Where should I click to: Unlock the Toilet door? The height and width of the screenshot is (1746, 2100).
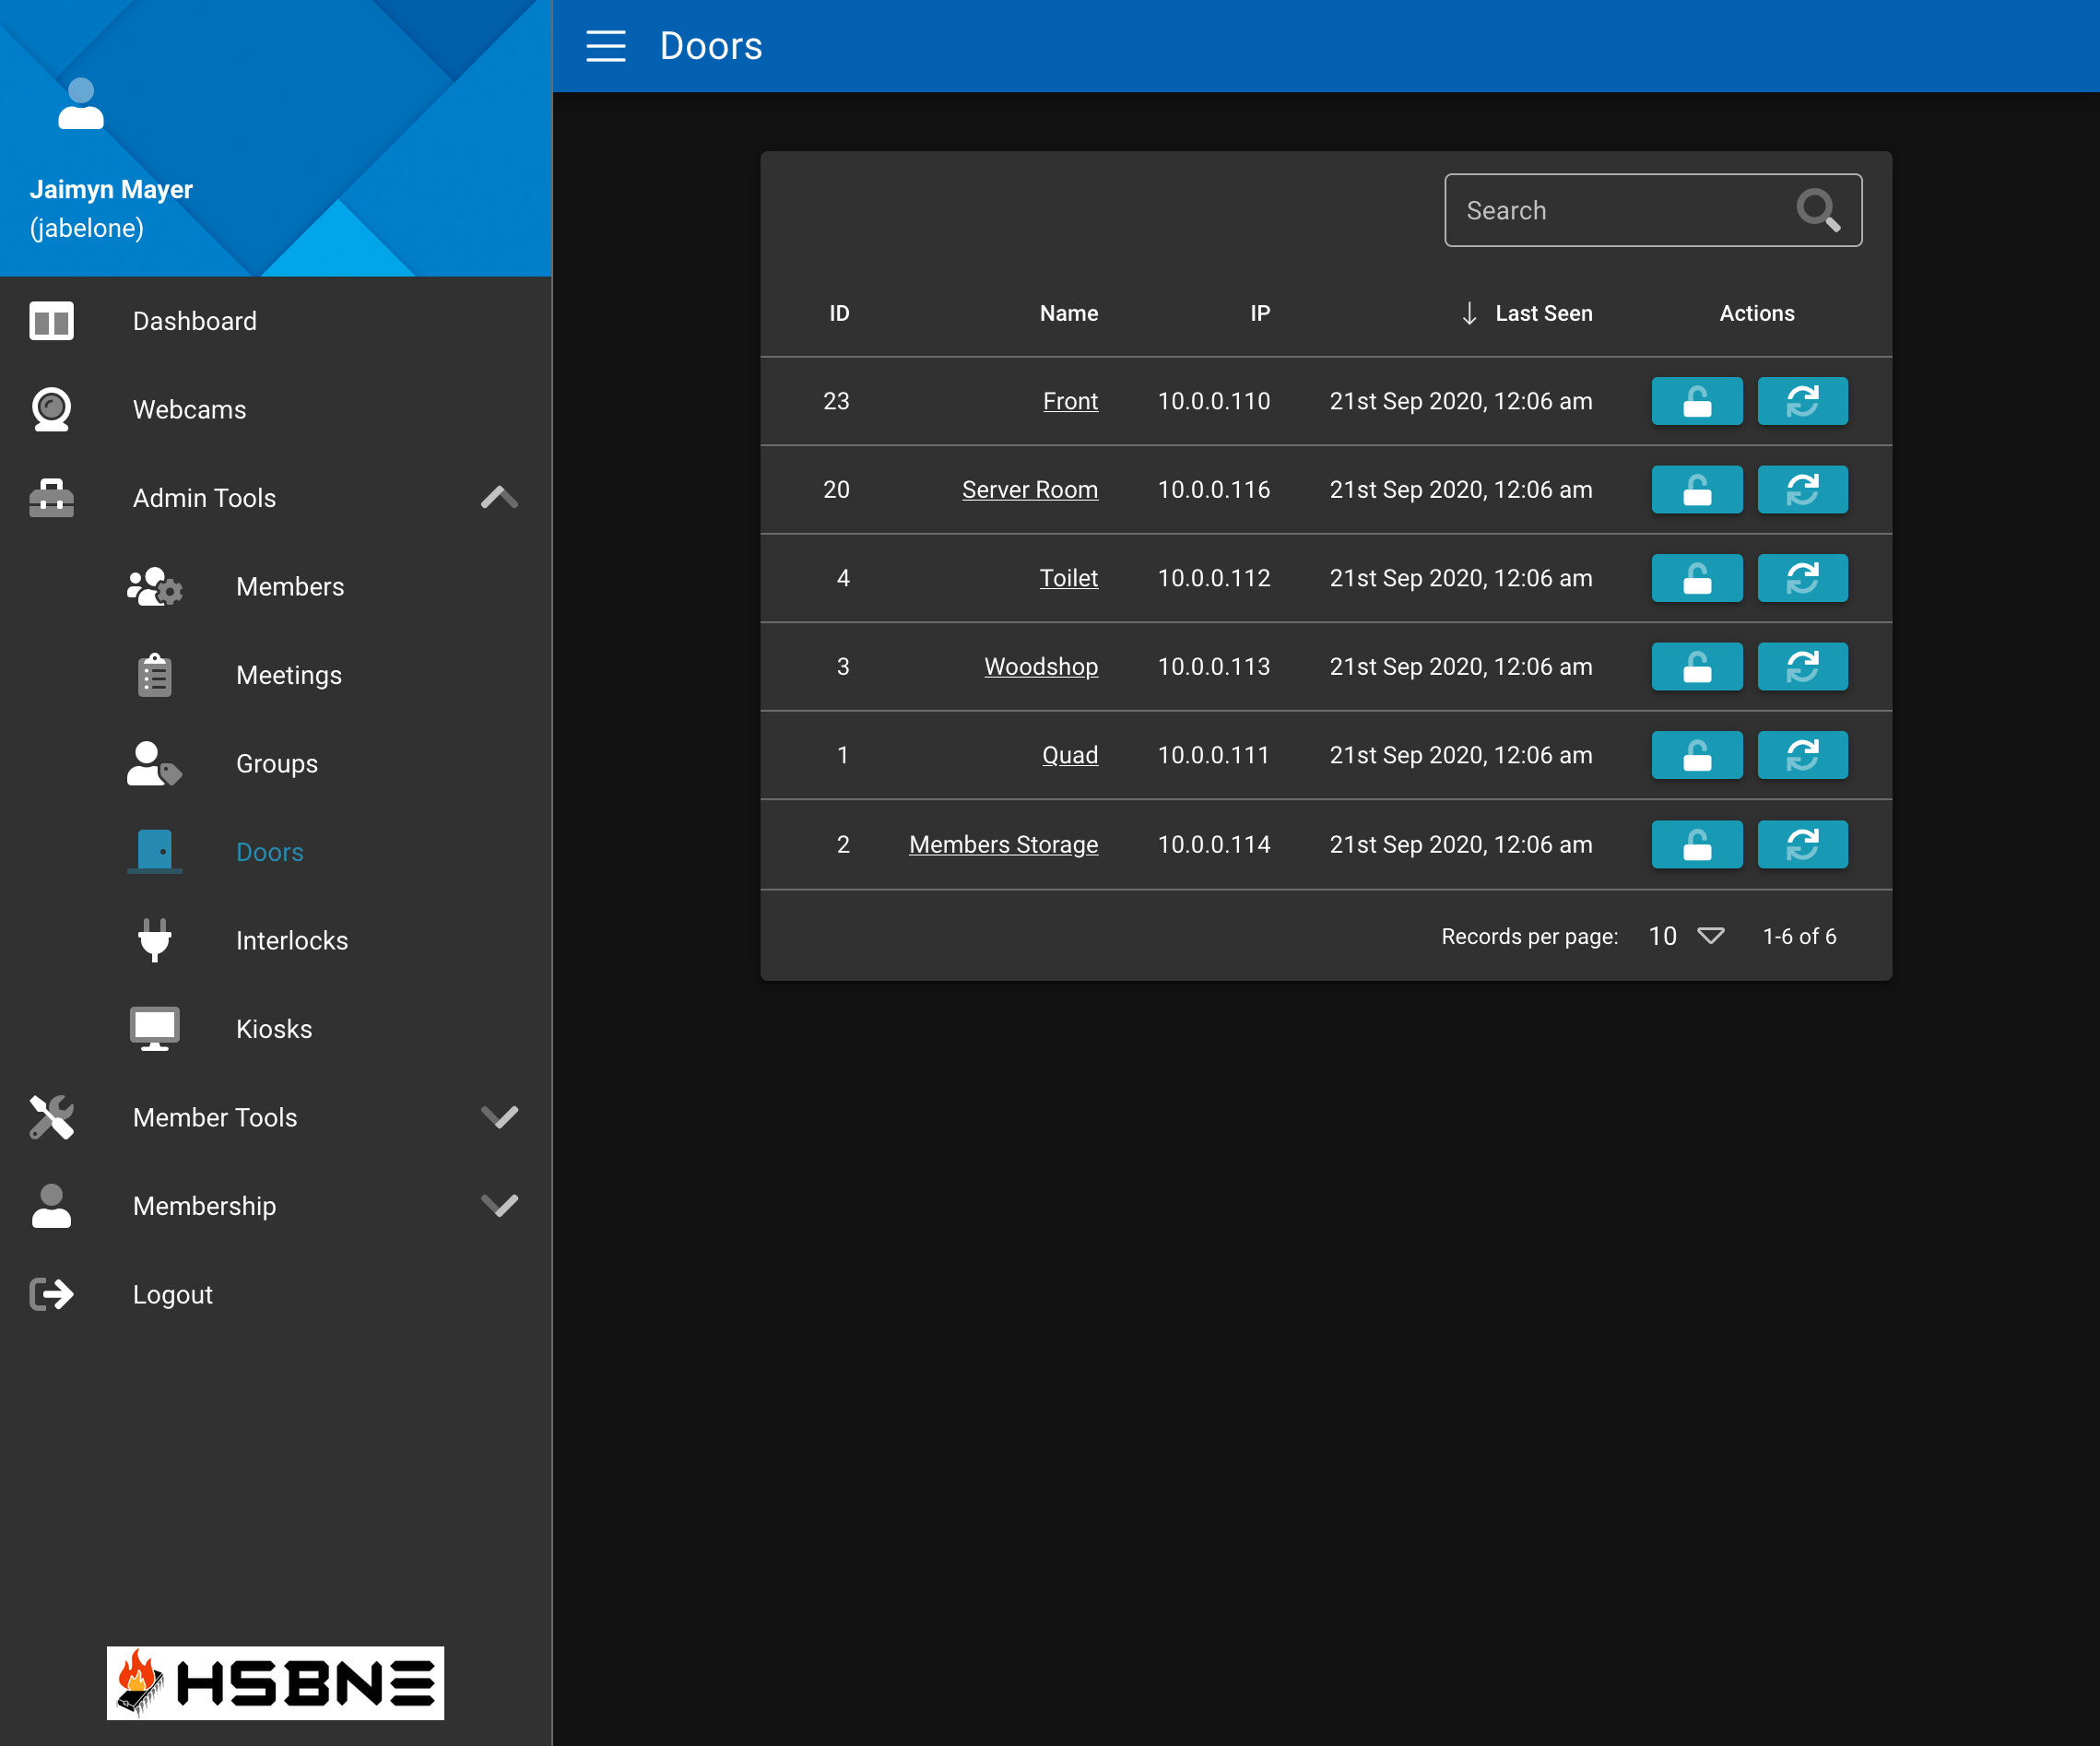(1696, 578)
